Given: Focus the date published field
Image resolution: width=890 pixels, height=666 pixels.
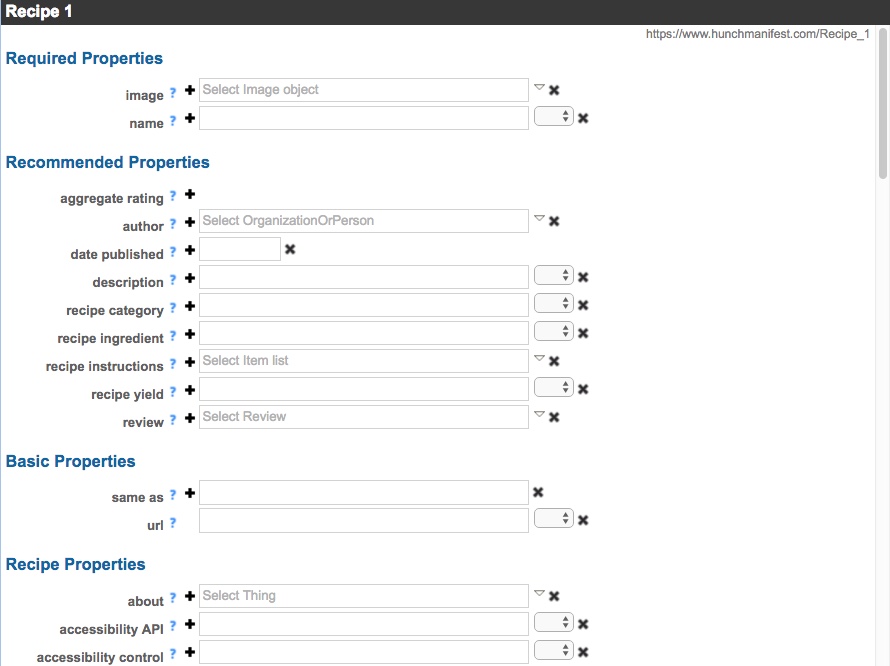Looking at the screenshot, I should tap(240, 249).
